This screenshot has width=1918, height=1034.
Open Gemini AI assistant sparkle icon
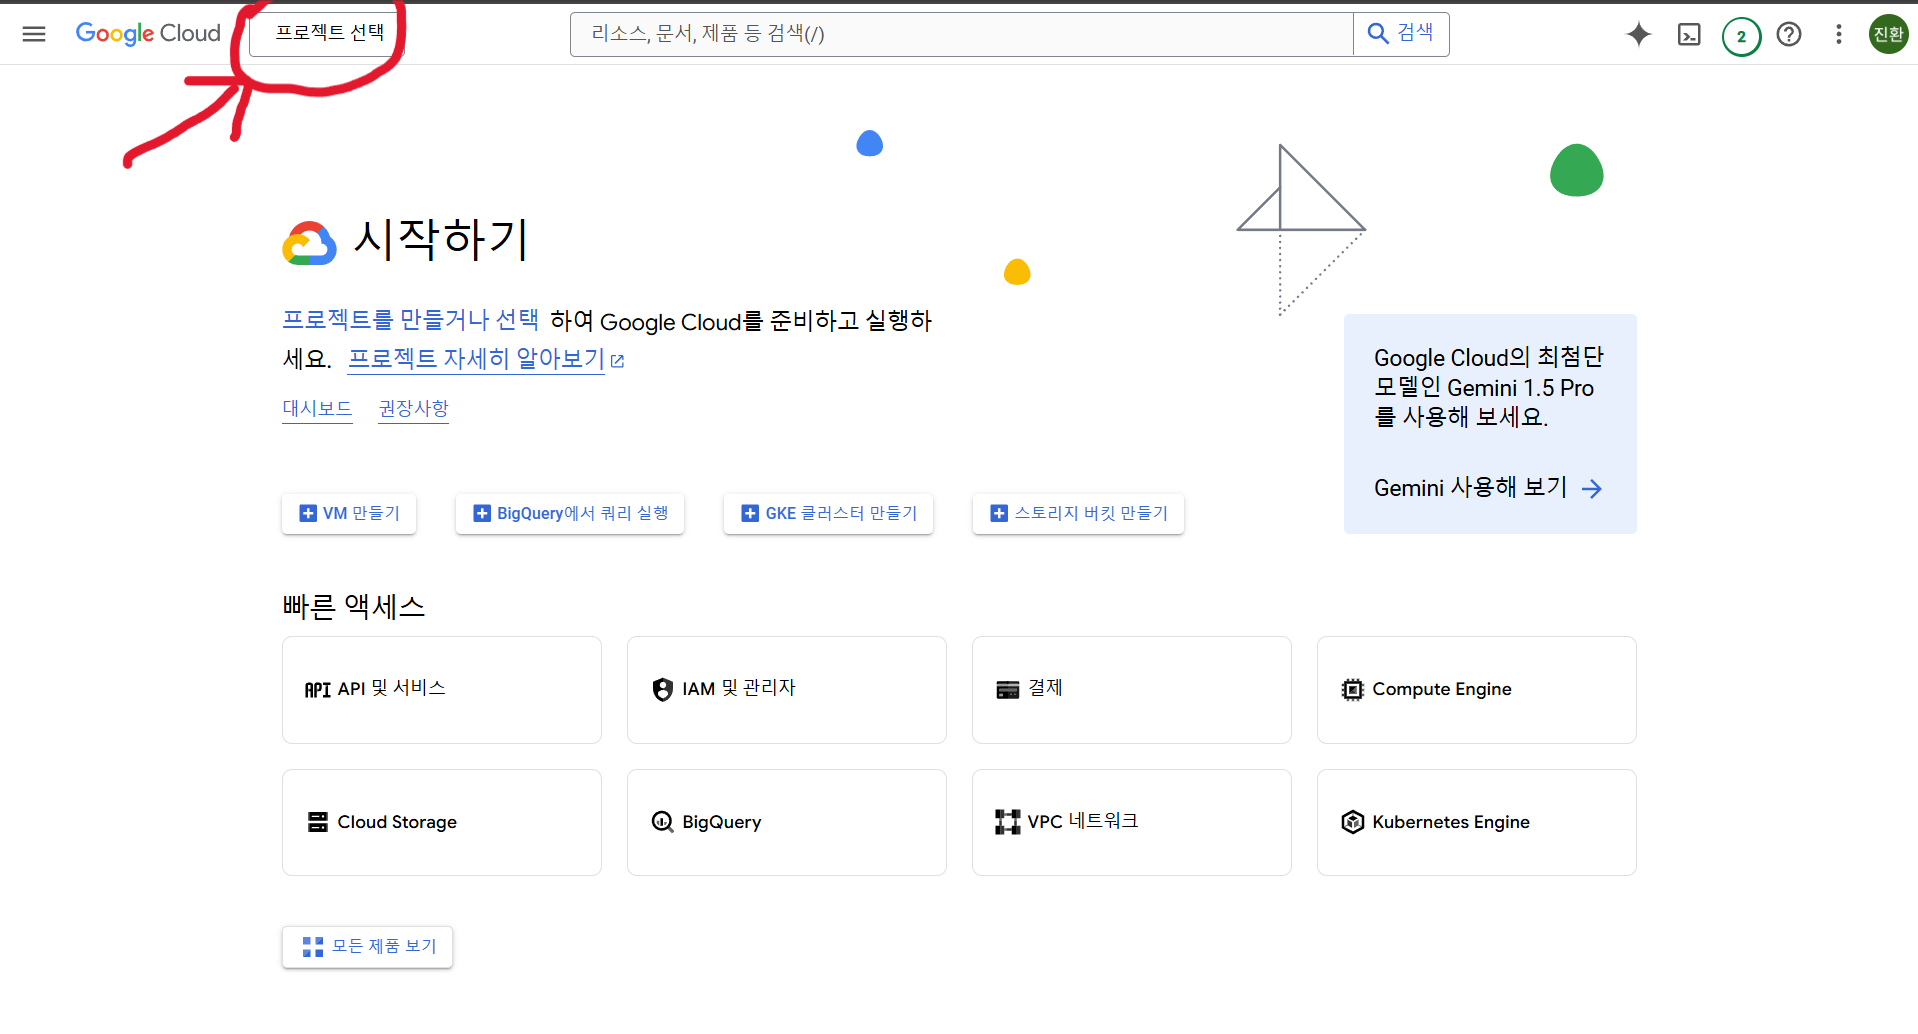pos(1638,34)
